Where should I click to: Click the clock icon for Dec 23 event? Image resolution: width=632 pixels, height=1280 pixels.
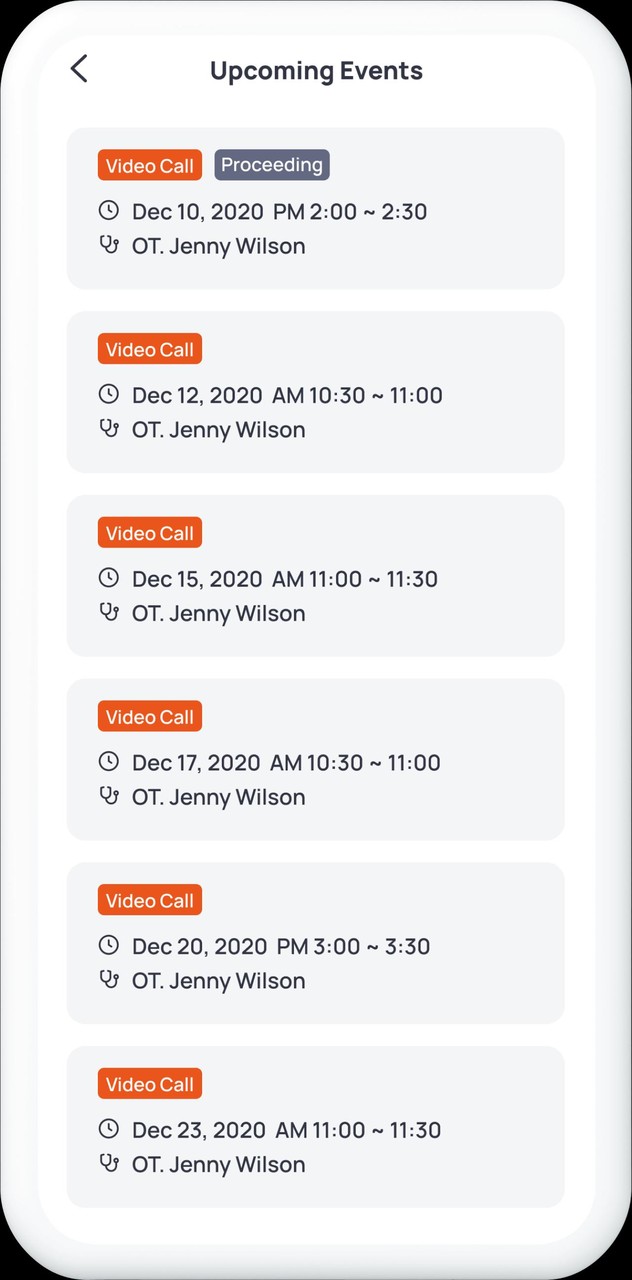pyautogui.click(x=109, y=1129)
